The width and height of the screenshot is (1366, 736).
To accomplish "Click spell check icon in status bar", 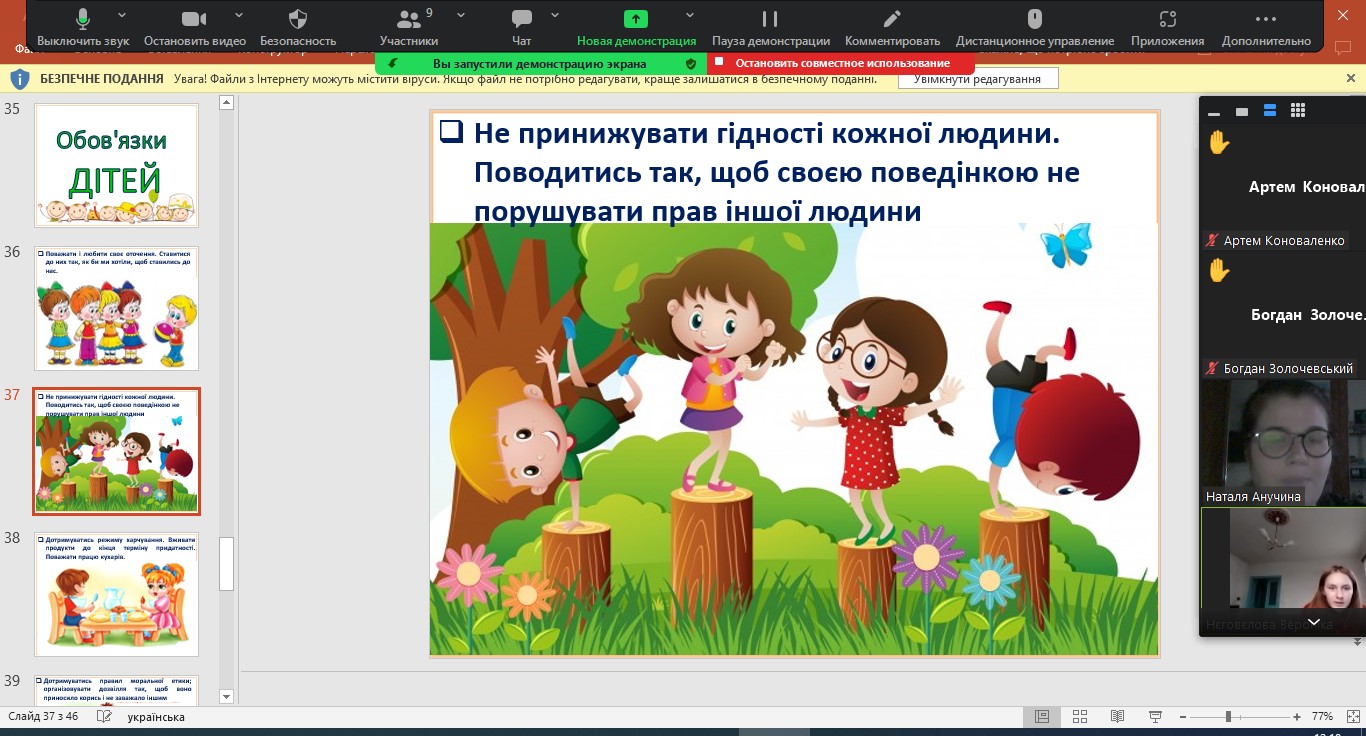I will (104, 717).
